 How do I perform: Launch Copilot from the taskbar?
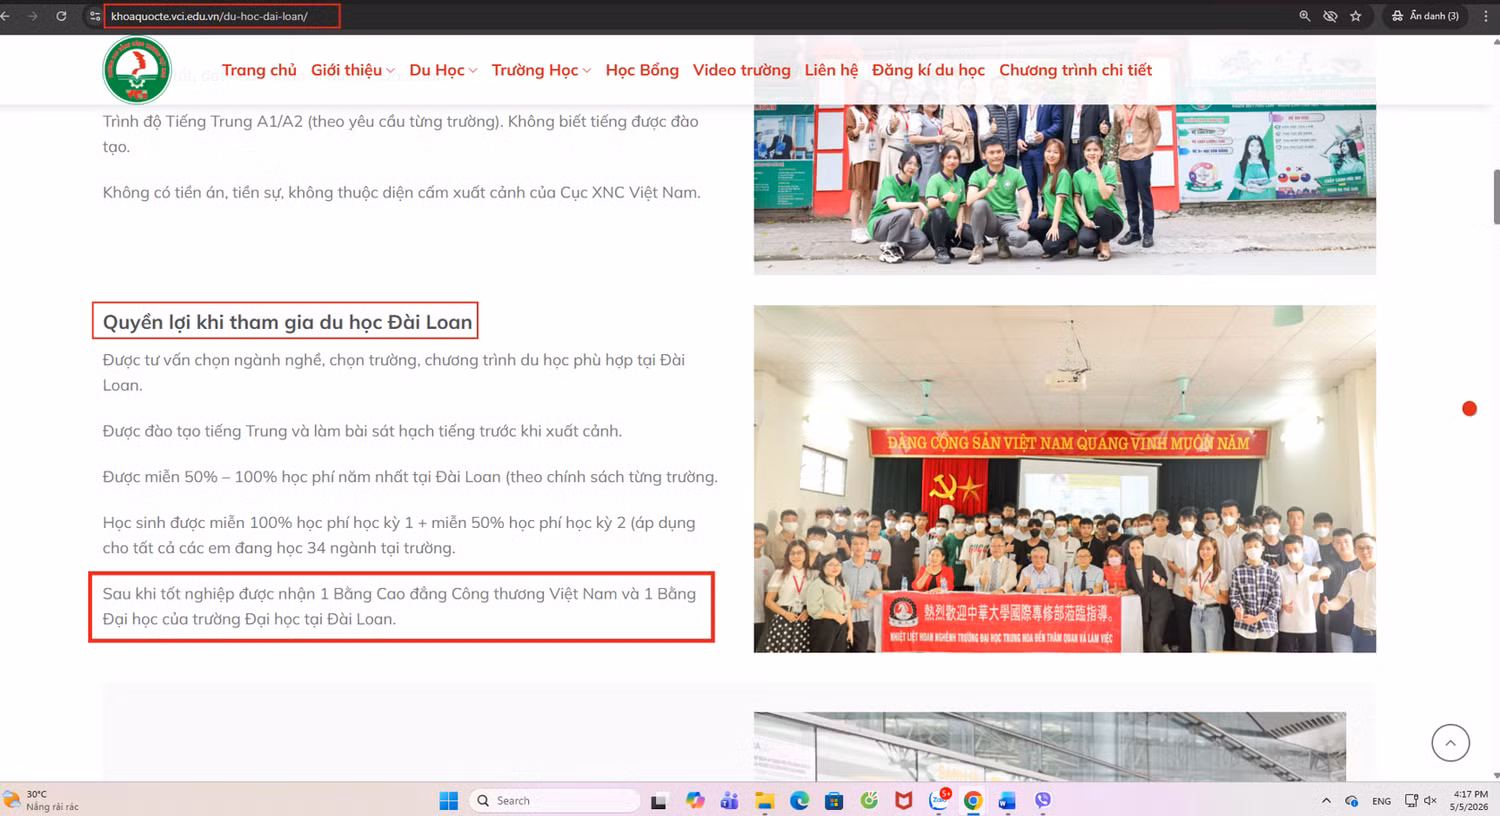pos(695,800)
